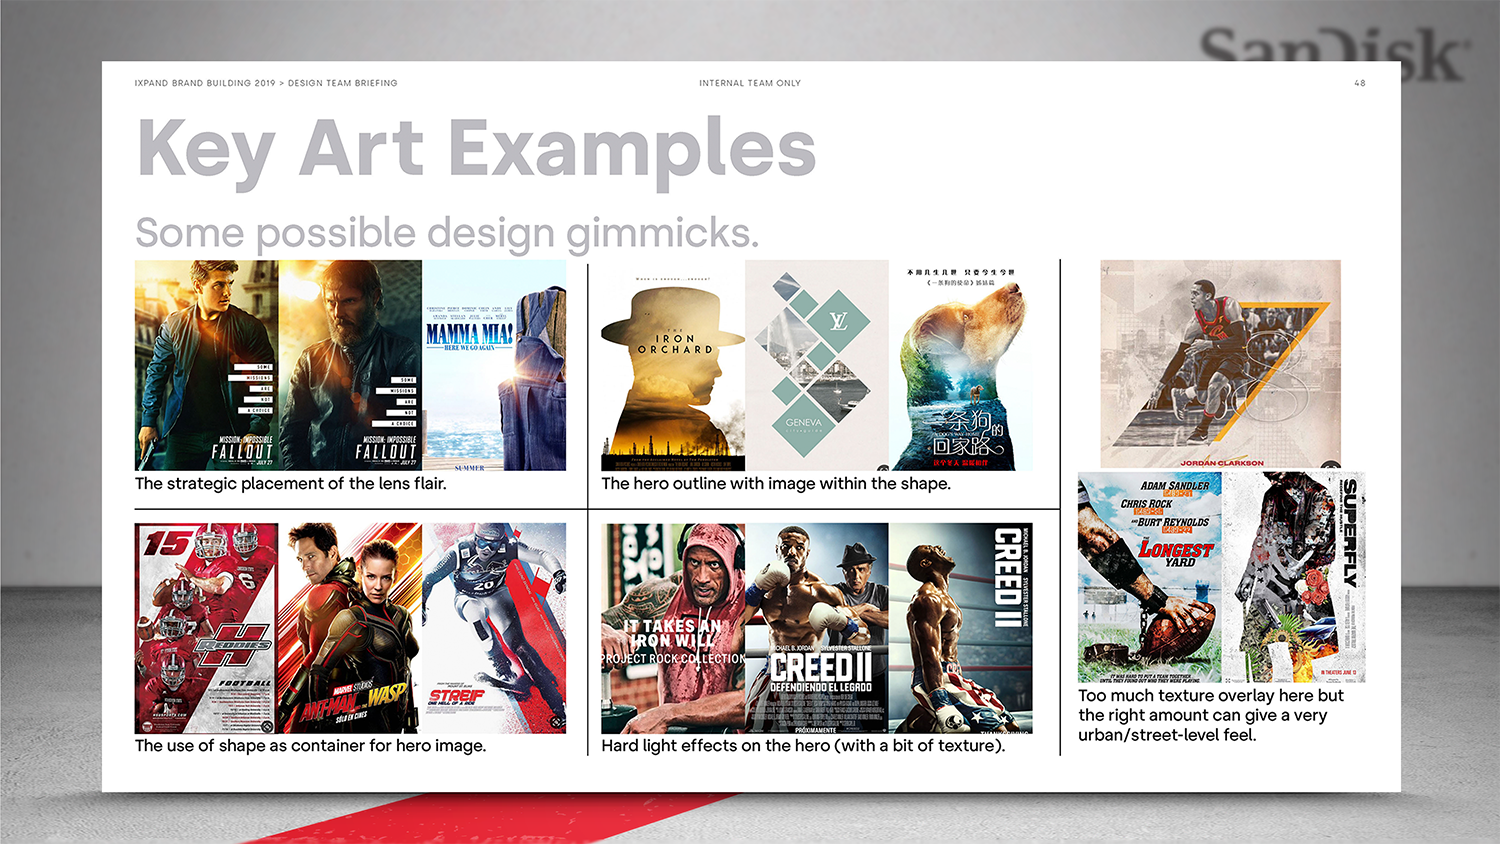
Task: Click the shape as container caption
Action: click(311, 746)
